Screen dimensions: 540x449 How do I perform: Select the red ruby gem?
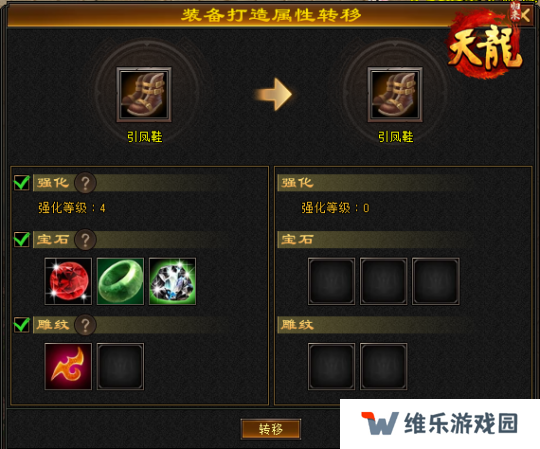coord(68,281)
